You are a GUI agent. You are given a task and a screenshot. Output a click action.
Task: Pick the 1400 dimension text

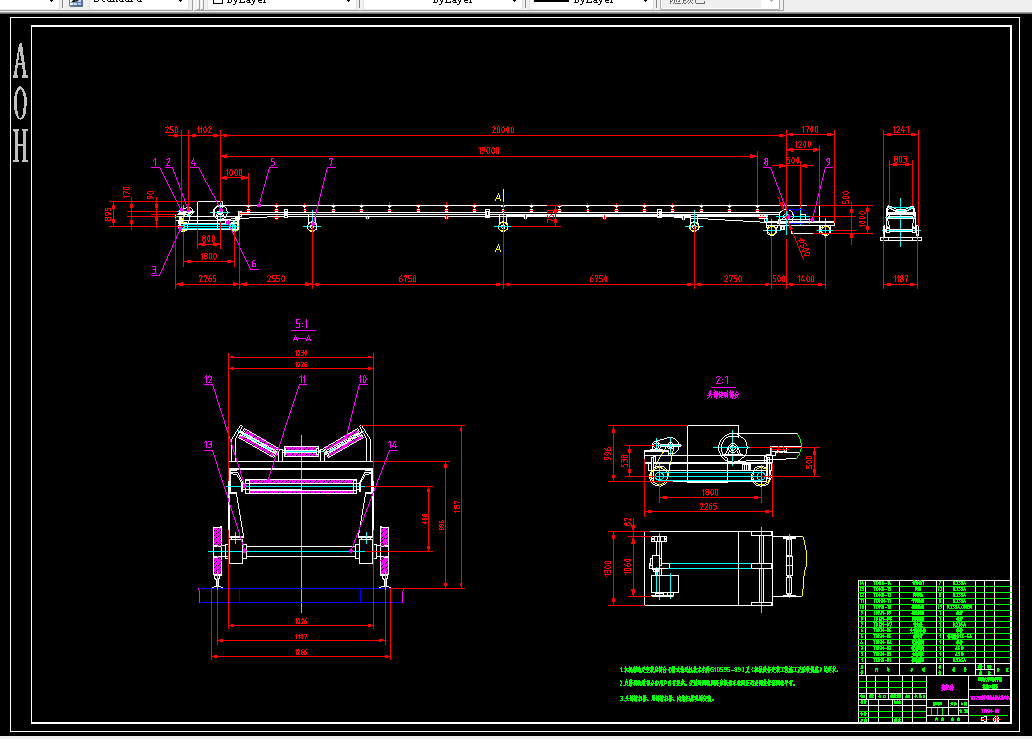point(806,279)
